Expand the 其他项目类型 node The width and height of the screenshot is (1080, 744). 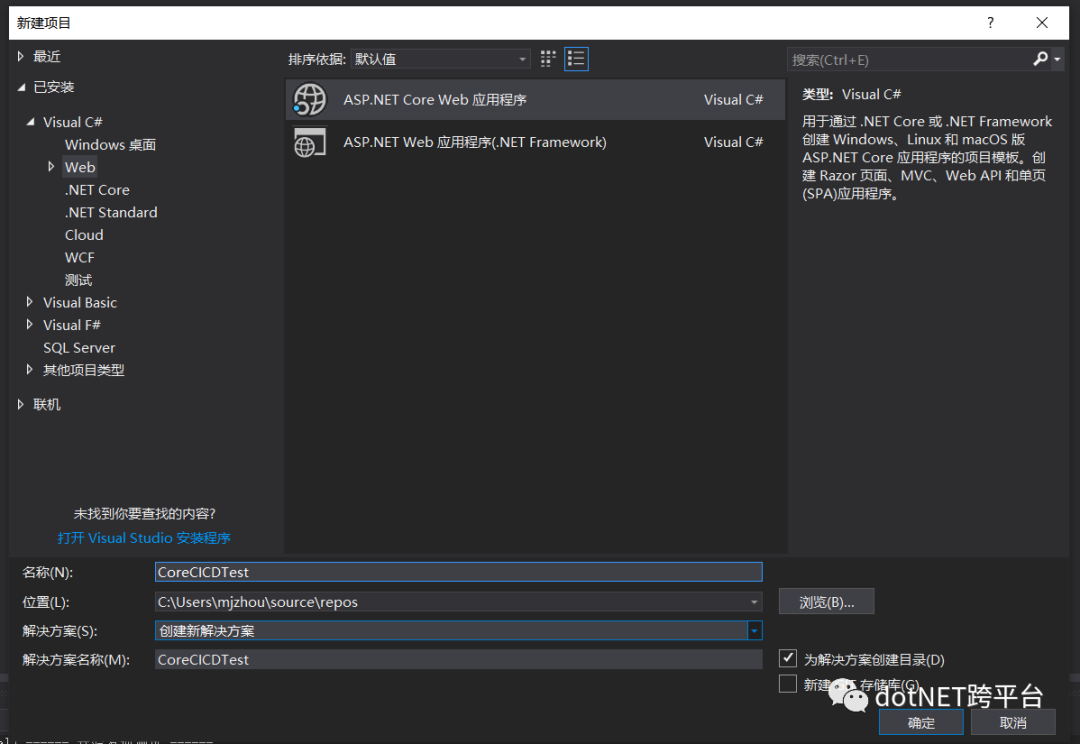point(30,370)
